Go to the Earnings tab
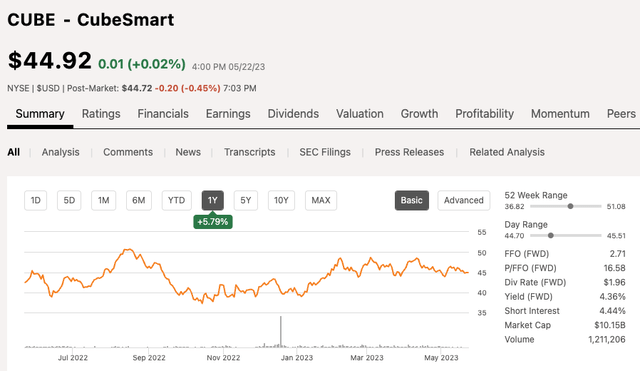Viewport: 640px width, 371px height. (228, 114)
